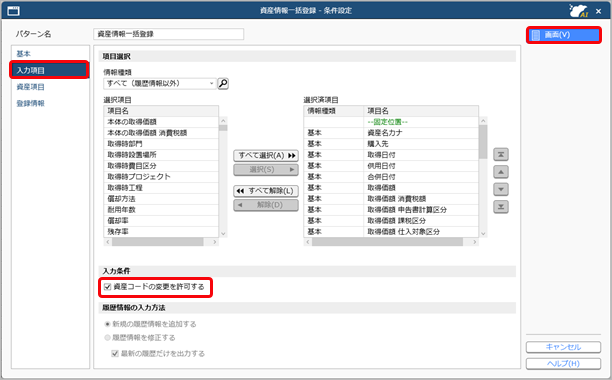Click the horizontal scrollbar thumb of 選択済項目 list
This screenshot has height=380, width=612.
pos(388,242)
